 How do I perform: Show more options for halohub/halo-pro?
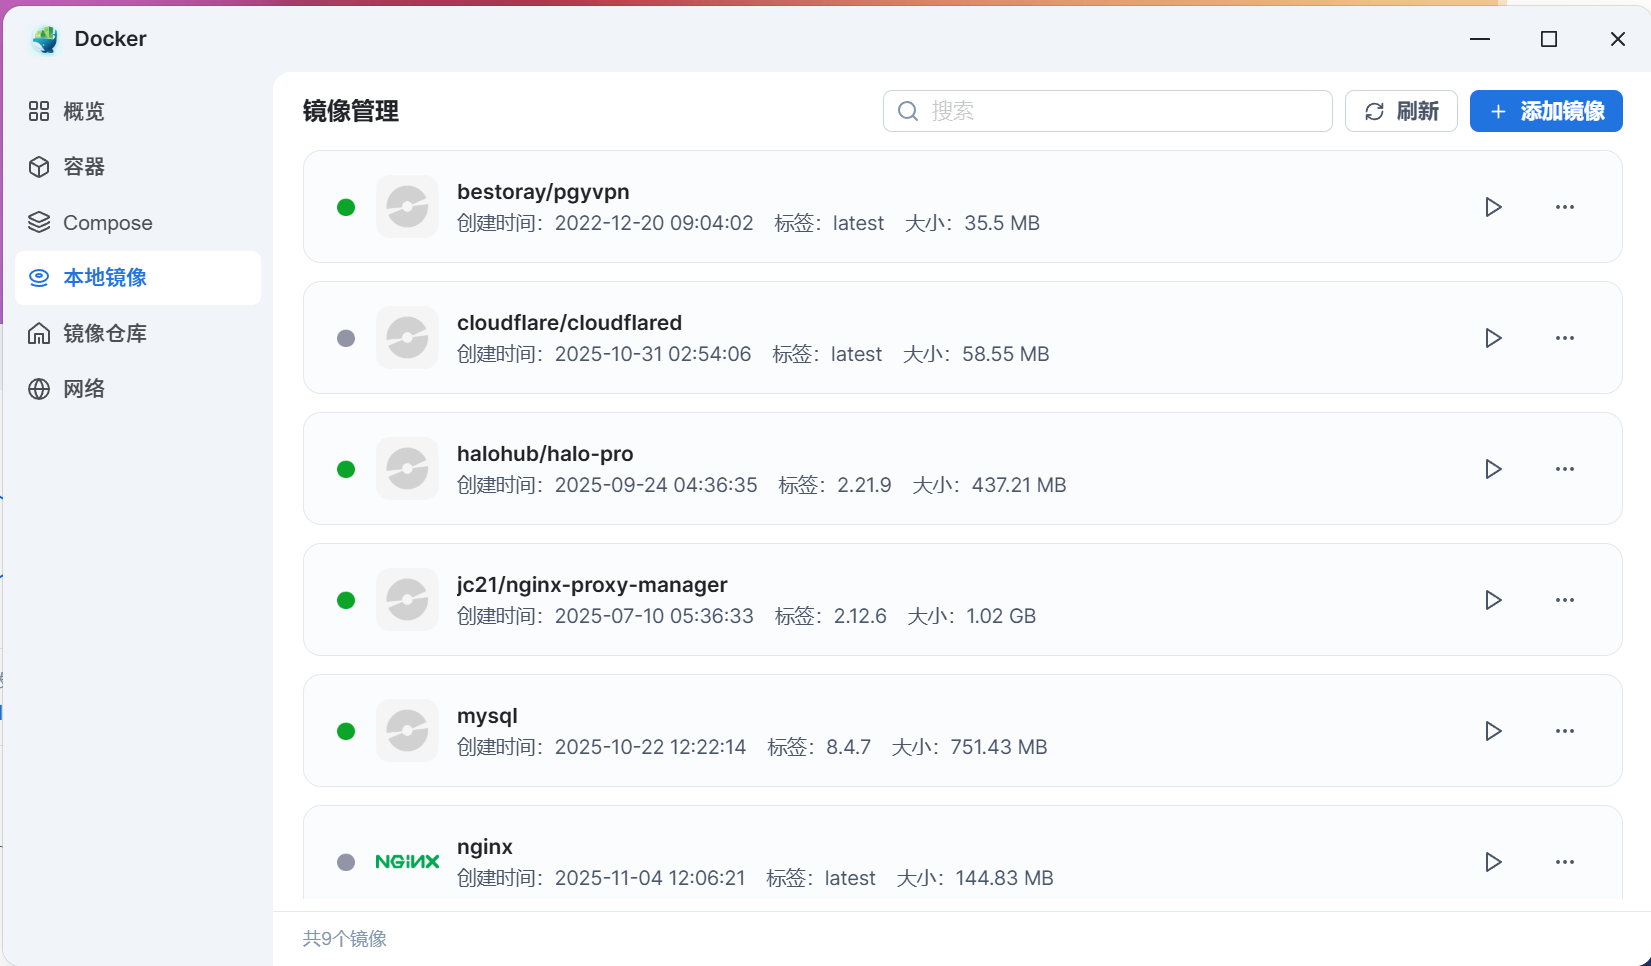(x=1565, y=469)
